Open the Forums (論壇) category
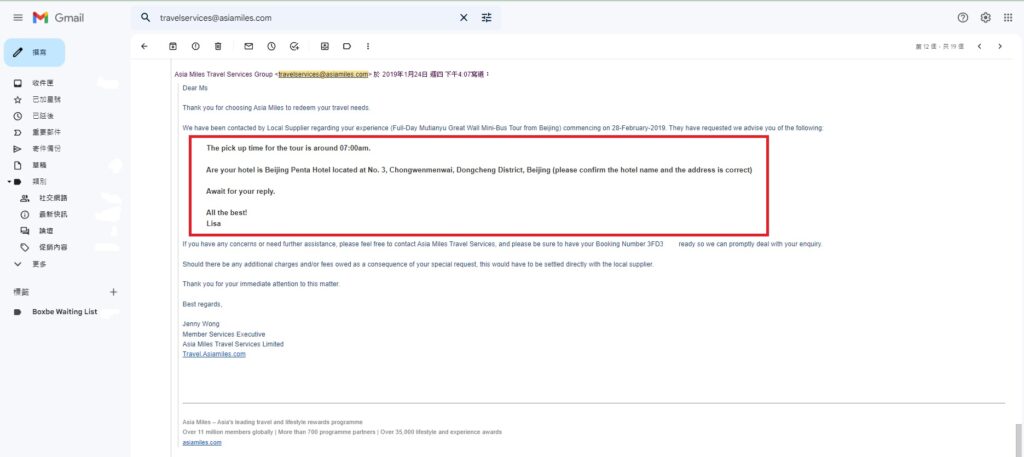This screenshot has width=1024, height=457. click(x=46, y=230)
